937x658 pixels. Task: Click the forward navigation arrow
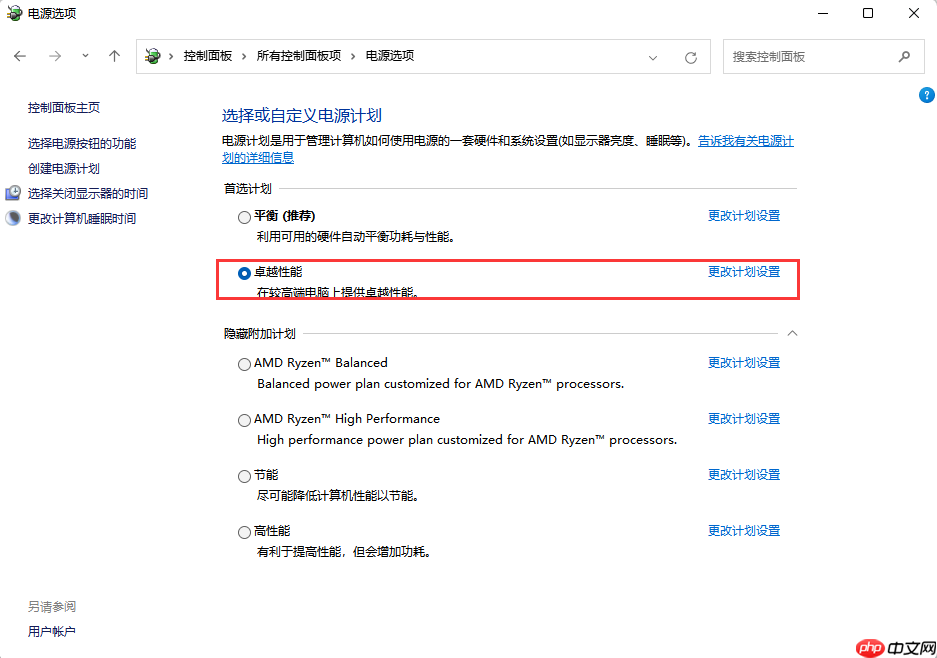(x=53, y=56)
